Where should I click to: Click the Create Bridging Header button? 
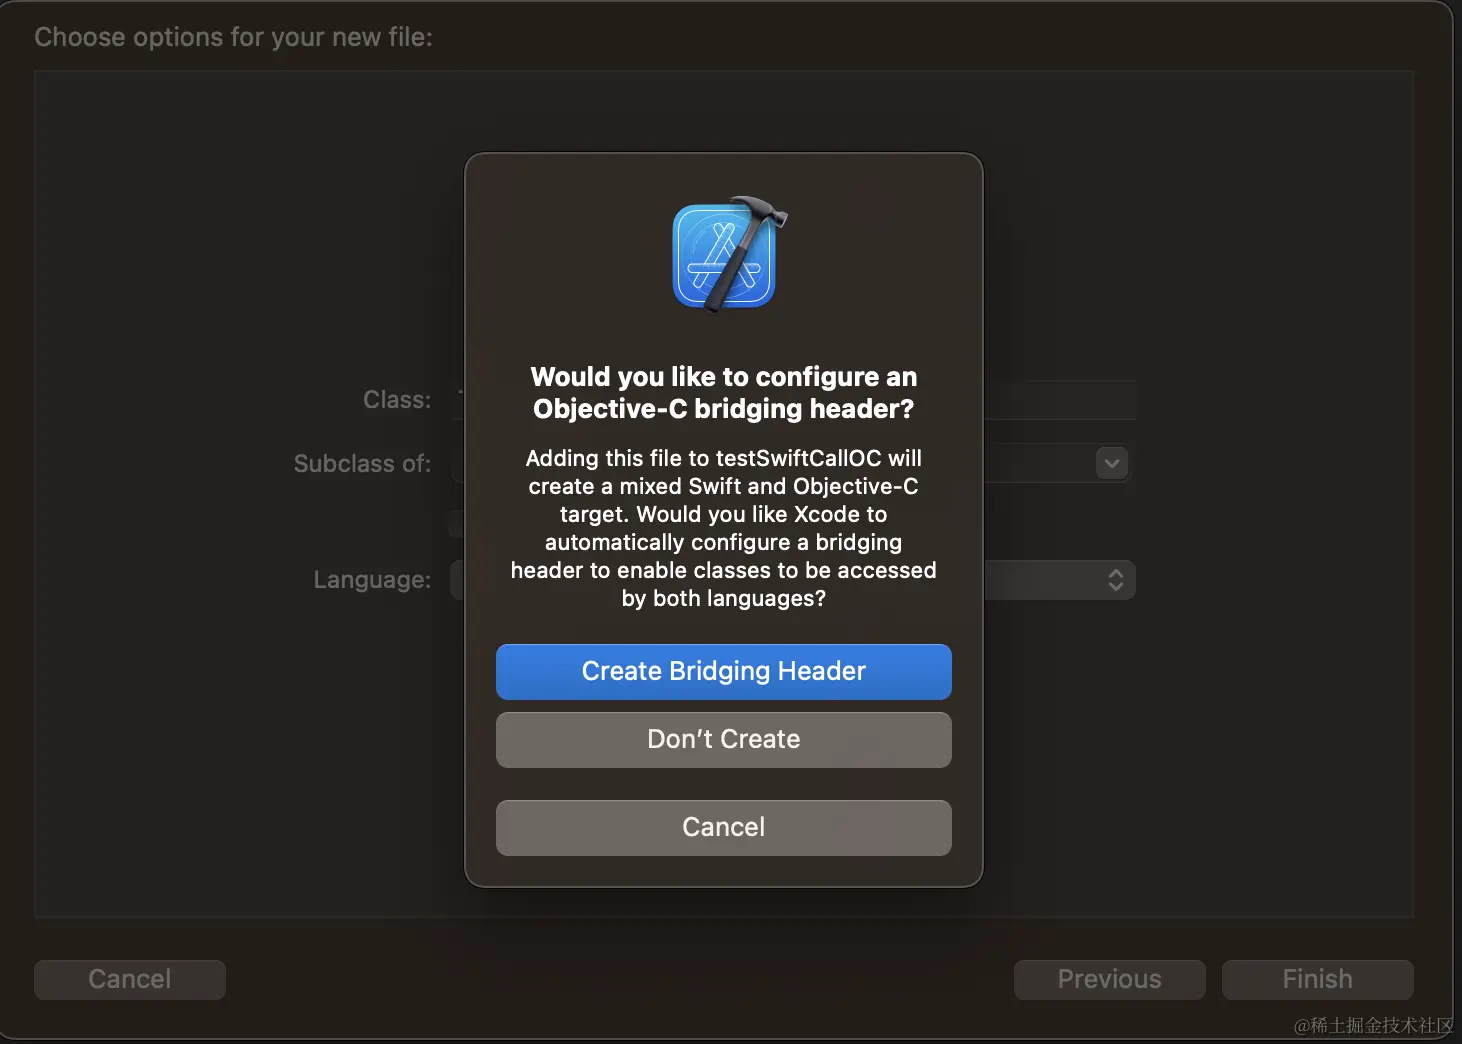click(723, 671)
